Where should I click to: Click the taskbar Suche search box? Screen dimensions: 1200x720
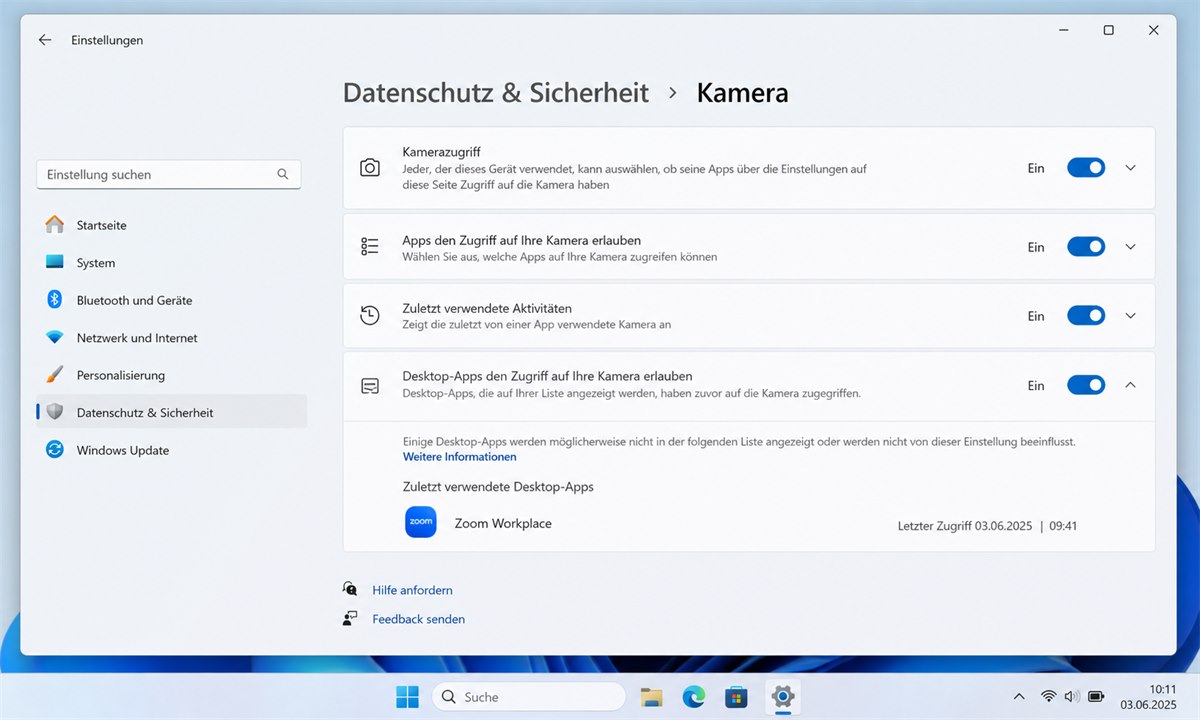(x=529, y=697)
